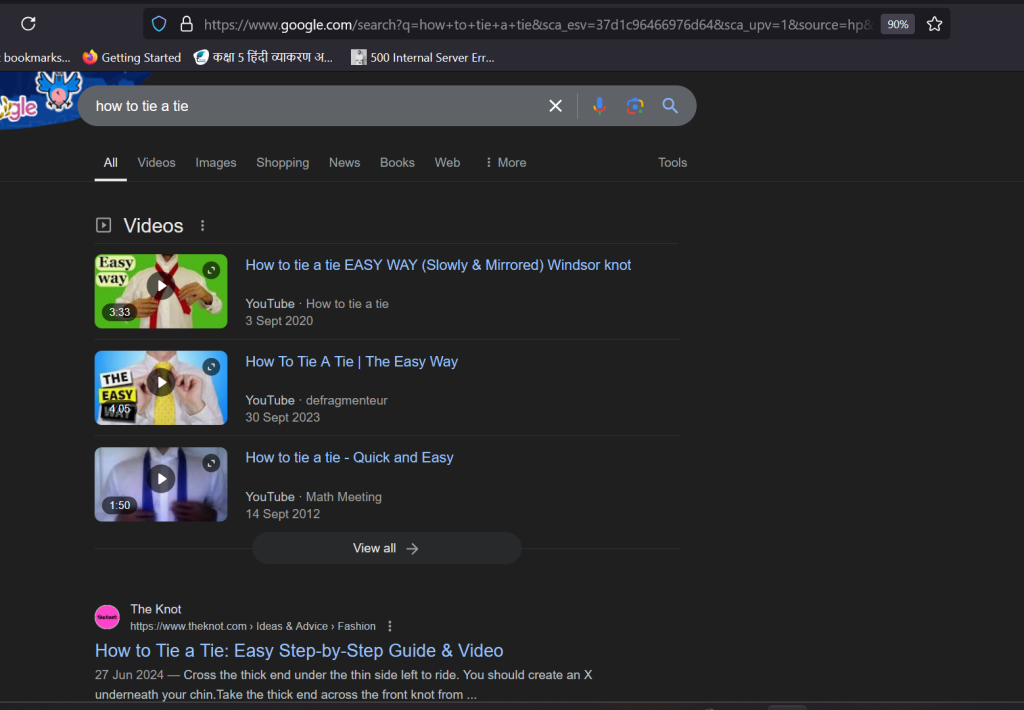Click the 'defragmenteur' channel name
The height and width of the screenshot is (710, 1024).
347,400
